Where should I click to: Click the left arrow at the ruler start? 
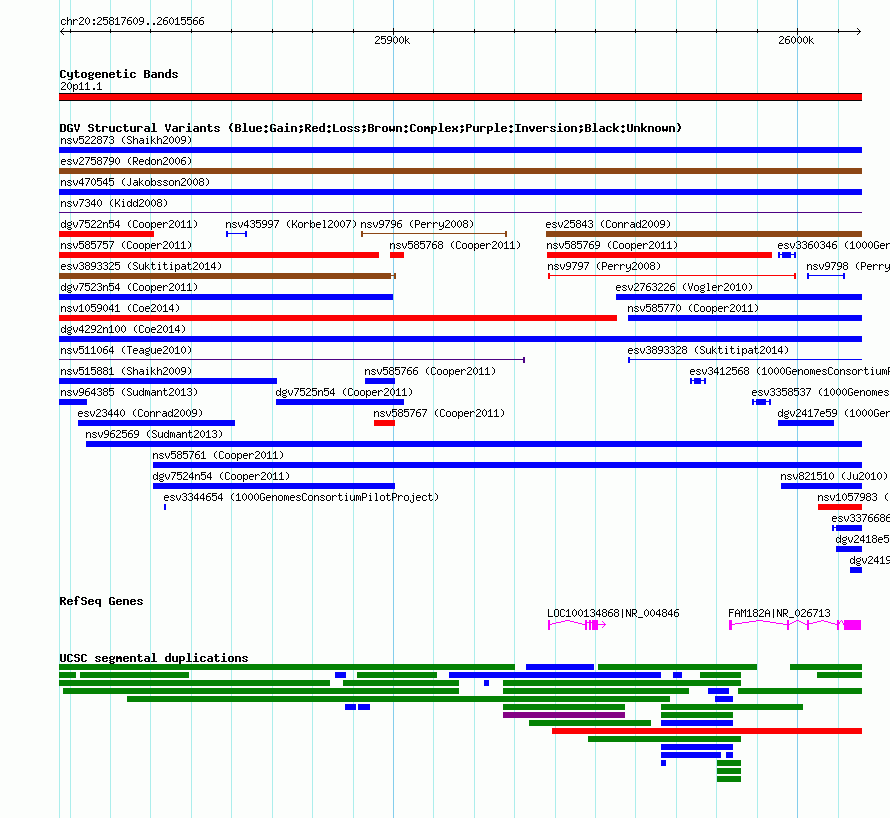click(x=64, y=31)
